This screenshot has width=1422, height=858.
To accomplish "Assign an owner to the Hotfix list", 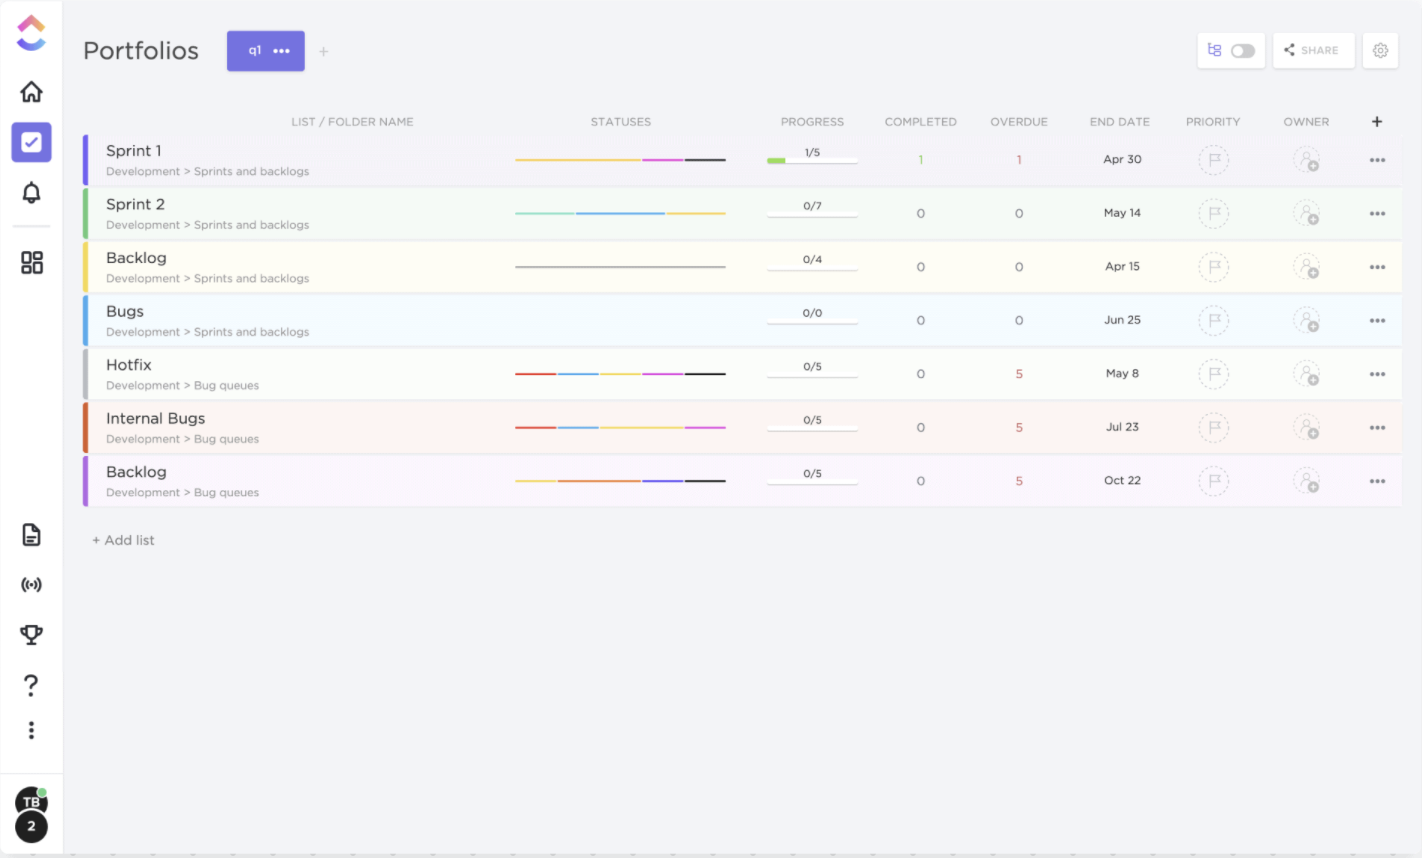I will pyautogui.click(x=1306, y=374).
